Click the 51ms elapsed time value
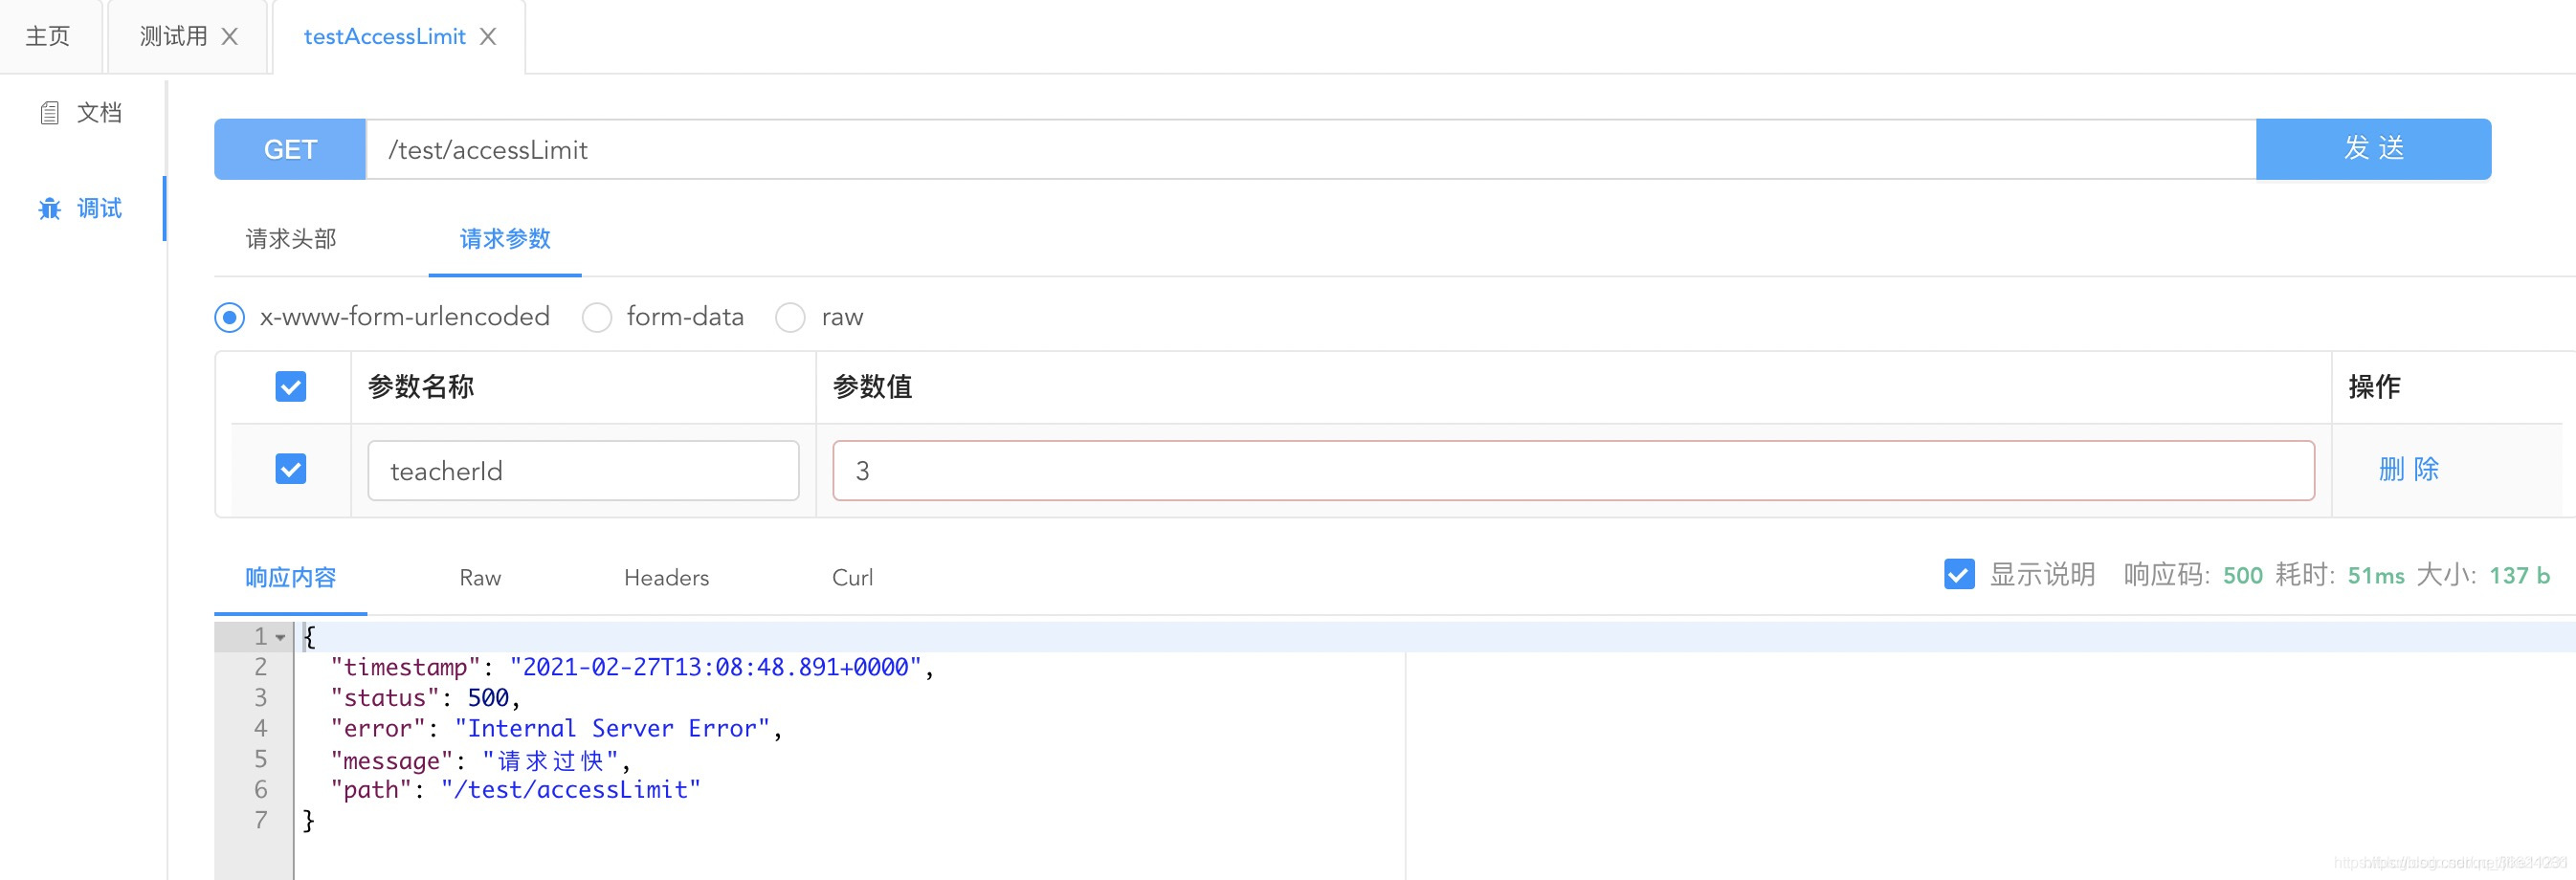The image size is (2576, 880). (2376, 576)
